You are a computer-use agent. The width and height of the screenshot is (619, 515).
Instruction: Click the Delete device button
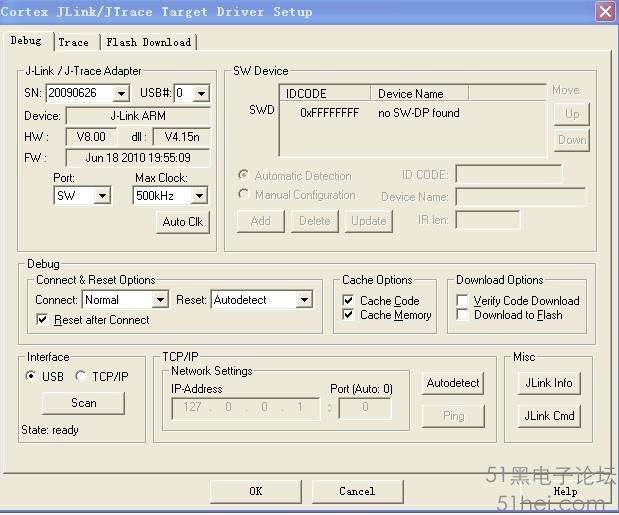point(315,221)
